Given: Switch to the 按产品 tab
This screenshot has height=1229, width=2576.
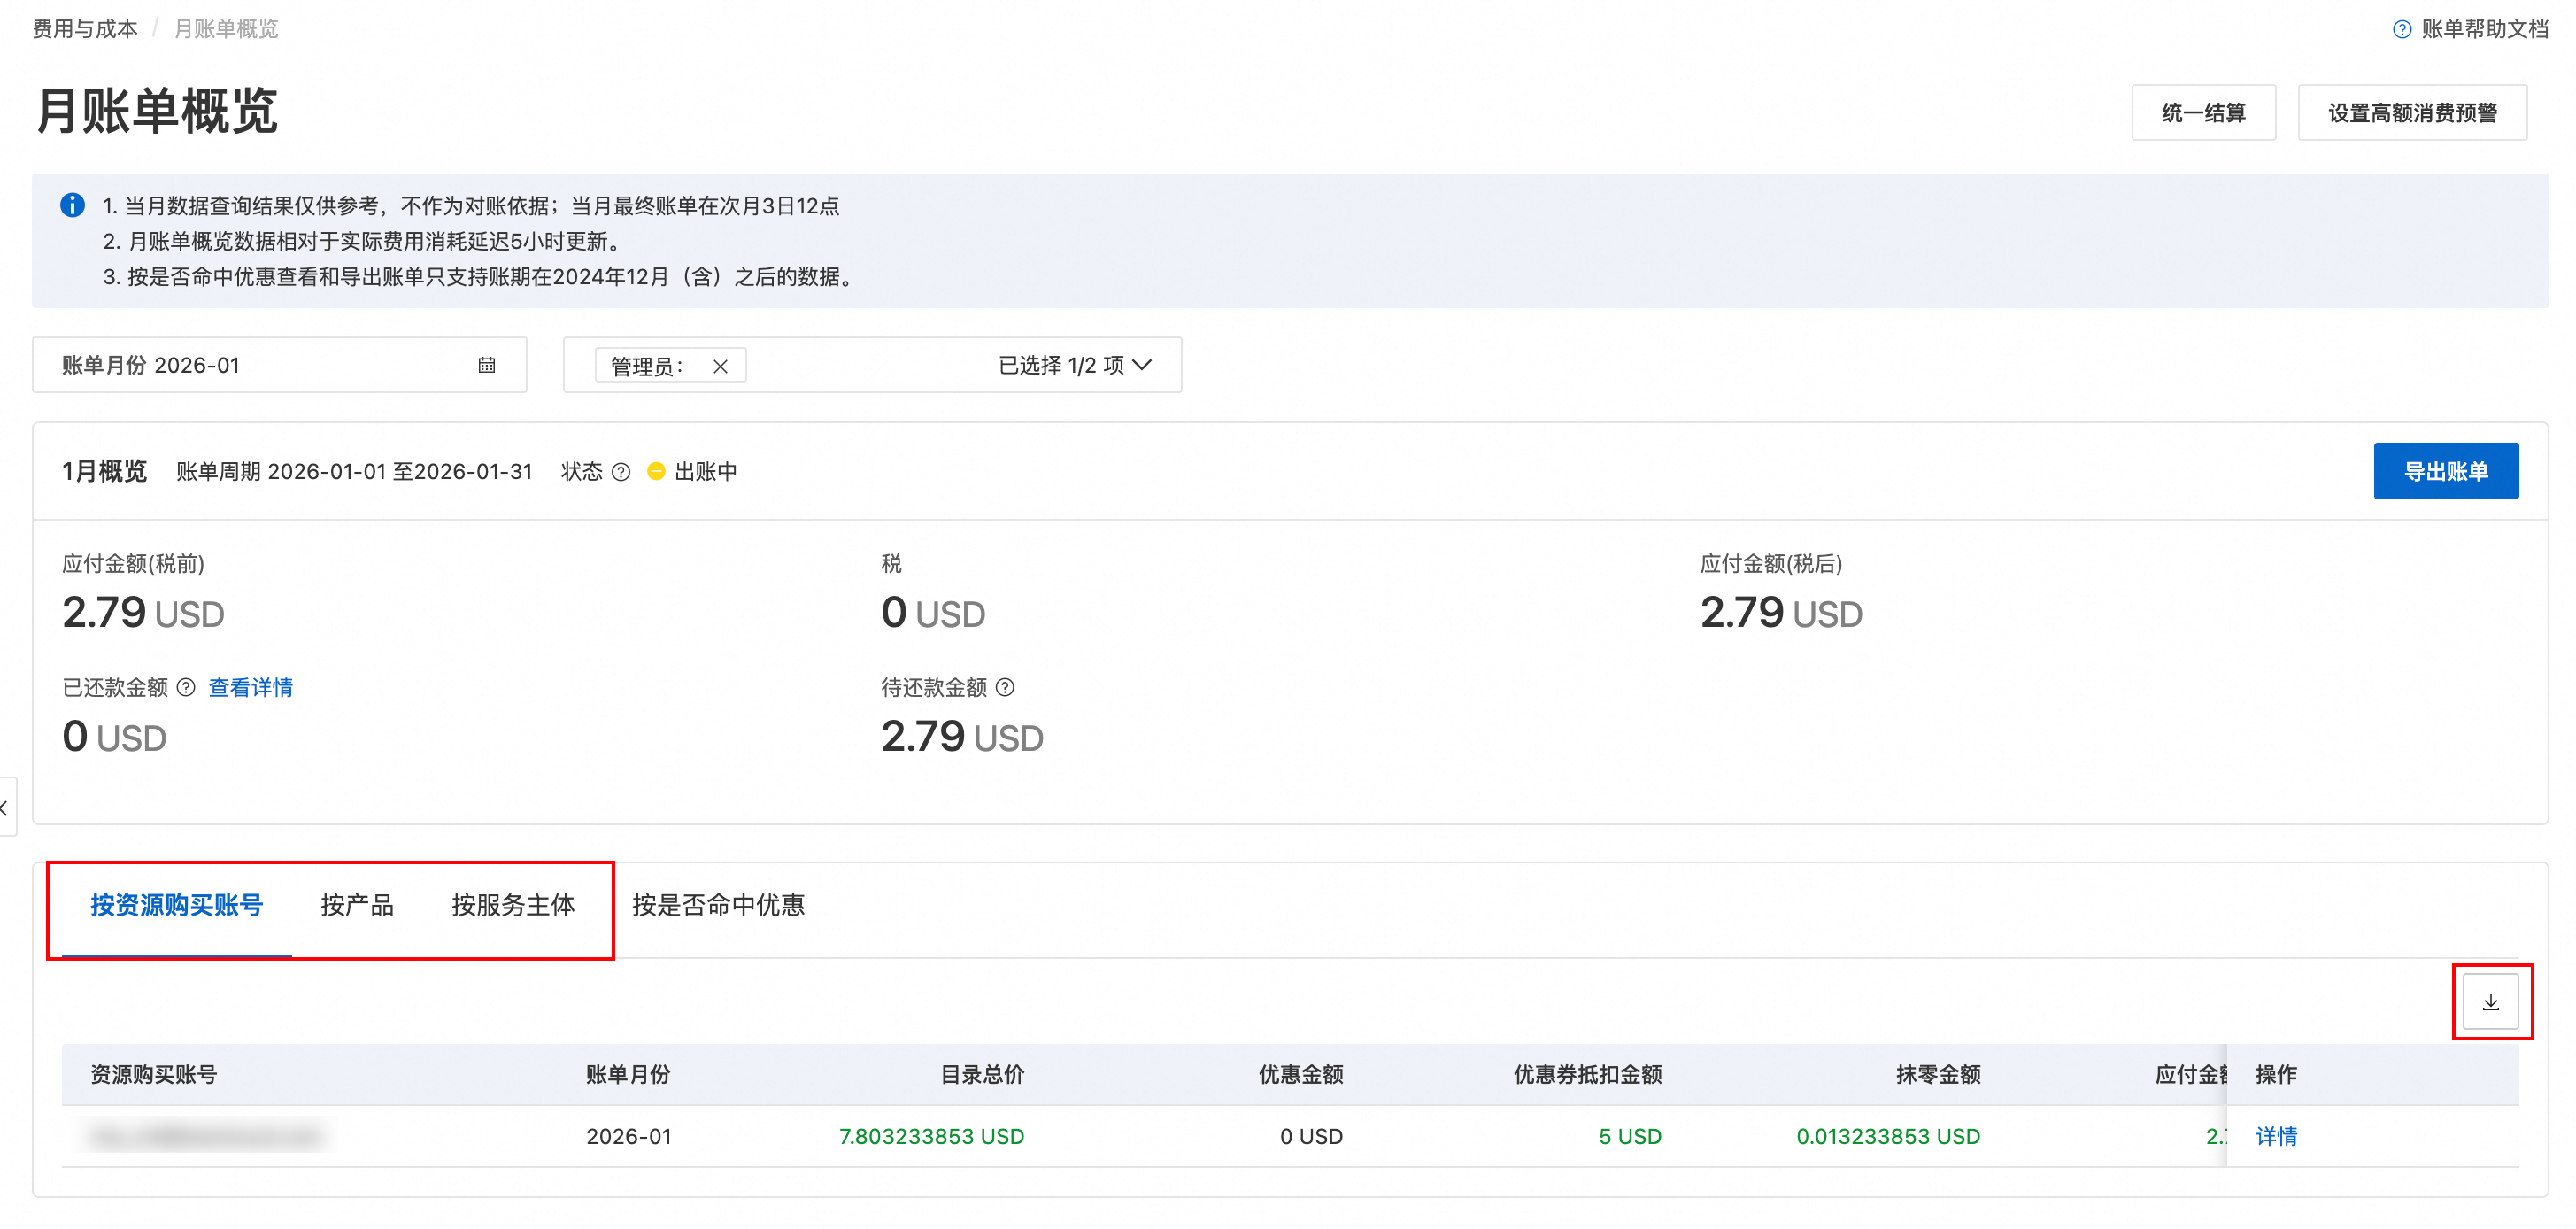Looking at the screenshot, I should pos(357,905).
